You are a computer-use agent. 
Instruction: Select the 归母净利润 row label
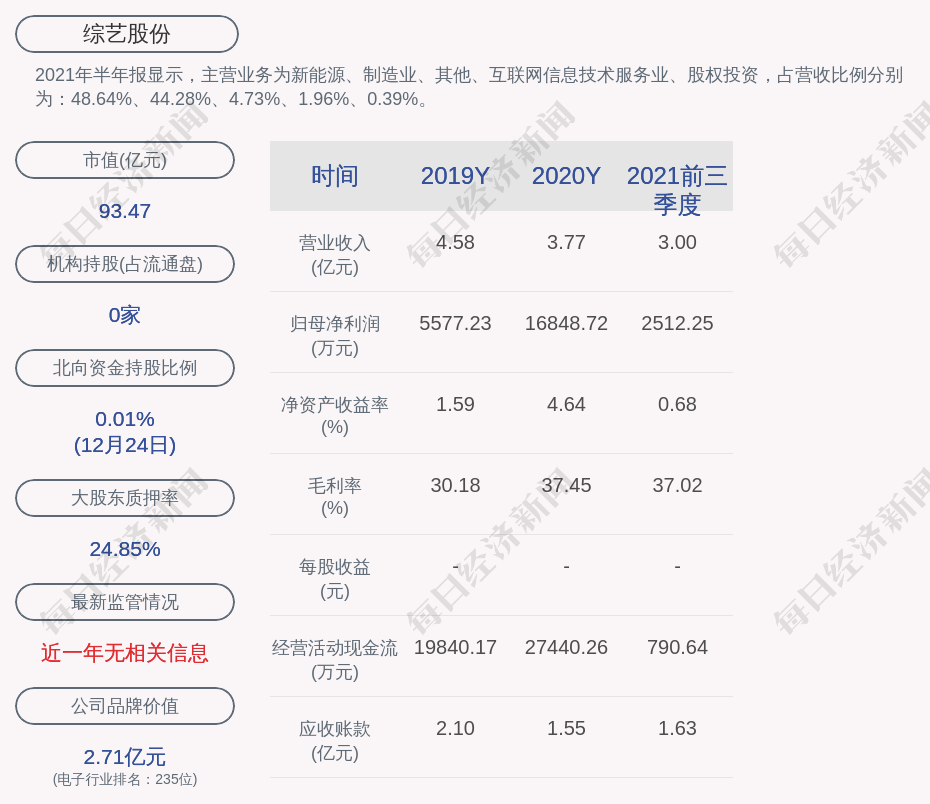[335, 336]
